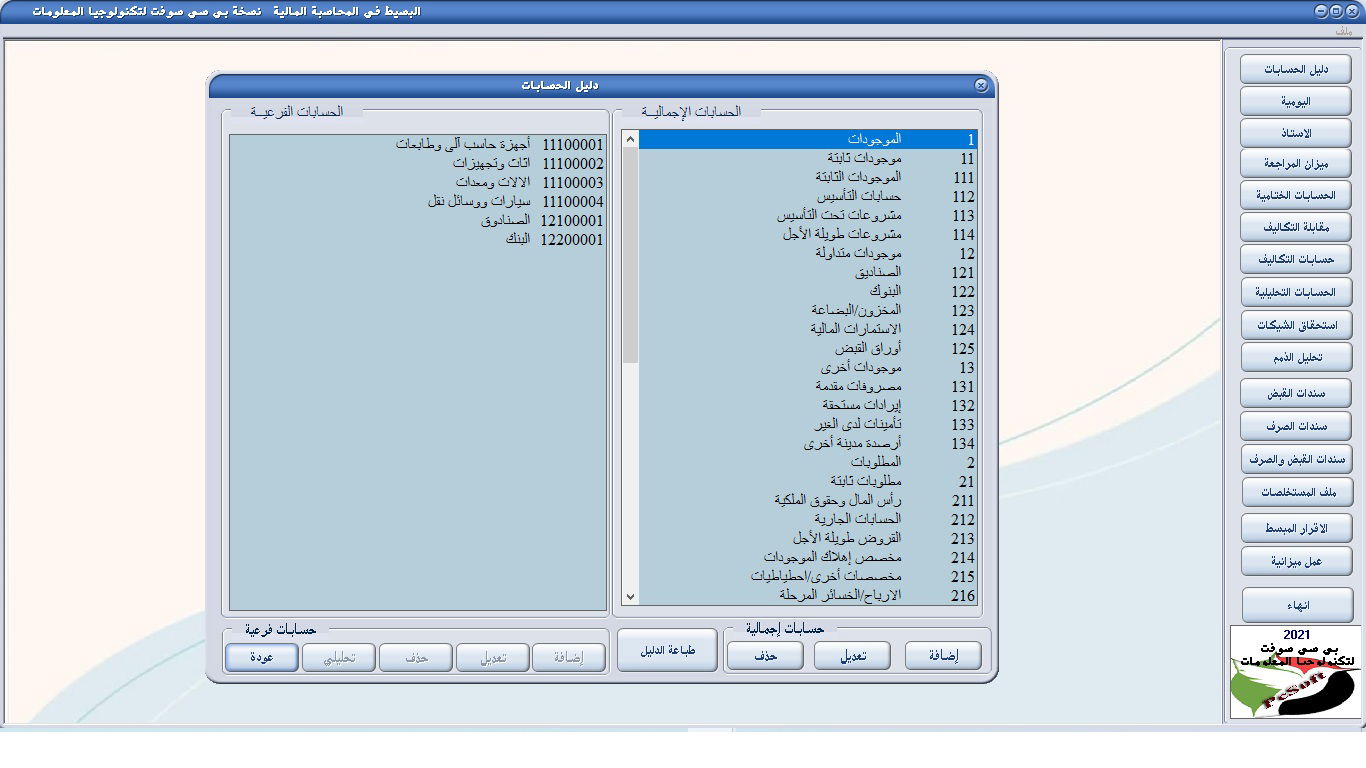Click طباعة الدليل to print the chart

[x=666, y=649]
